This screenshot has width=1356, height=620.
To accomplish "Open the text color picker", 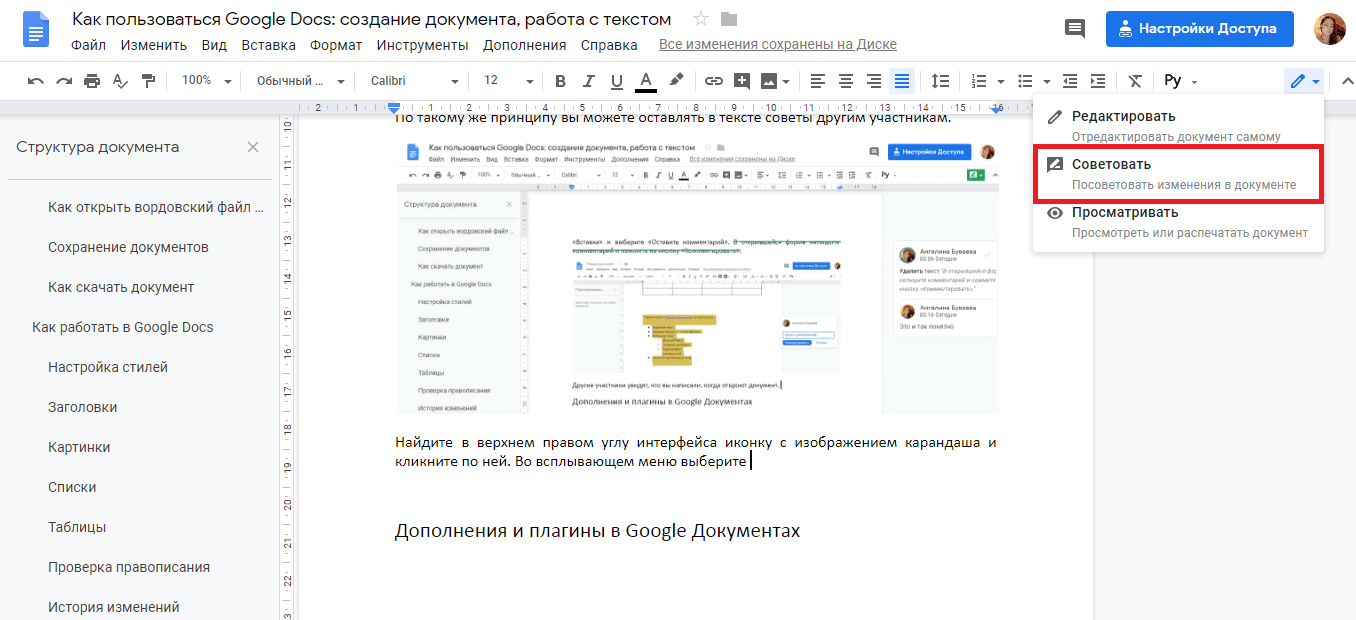I will point(646,81).
